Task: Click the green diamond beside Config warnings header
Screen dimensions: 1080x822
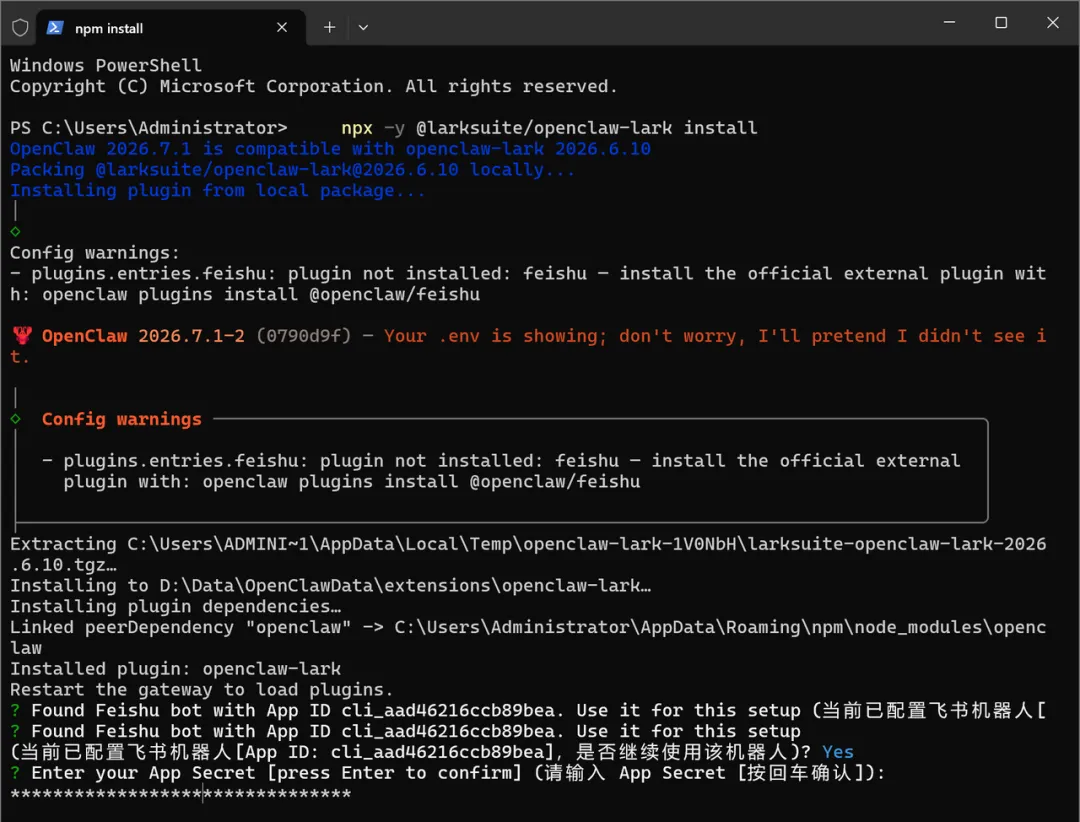Action: (x=15, y=419)
